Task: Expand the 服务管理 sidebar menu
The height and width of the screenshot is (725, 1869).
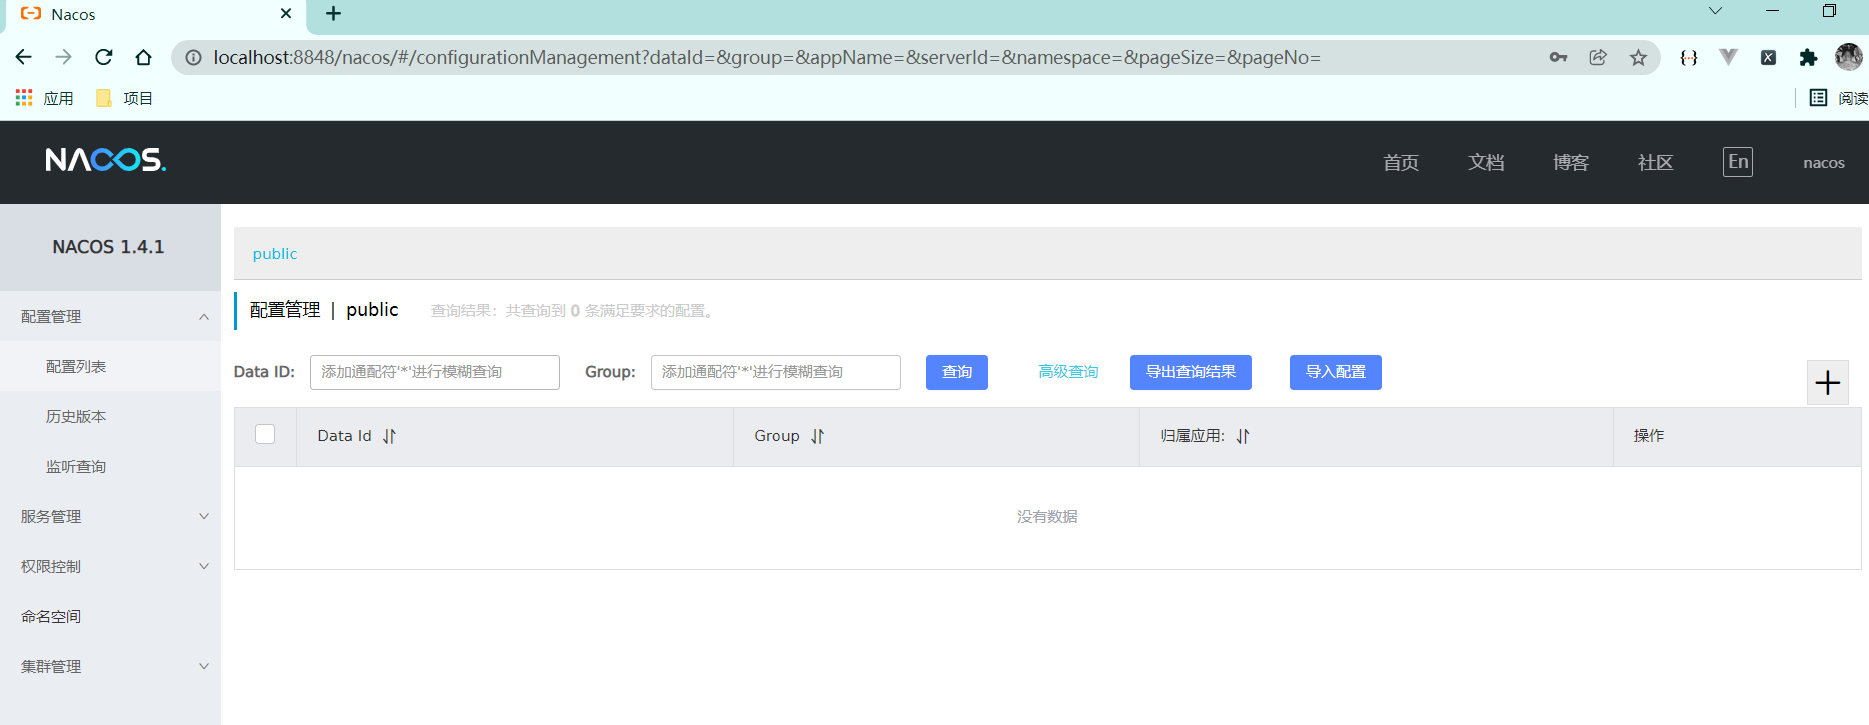Action: click(x=110, y=516)
